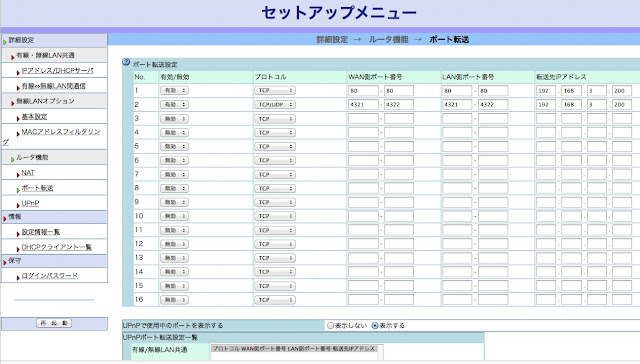The height and width of the screenshot is (364, 640).
Task: Click row 2 IP second octet 168 field
Action: pos(571,104)
